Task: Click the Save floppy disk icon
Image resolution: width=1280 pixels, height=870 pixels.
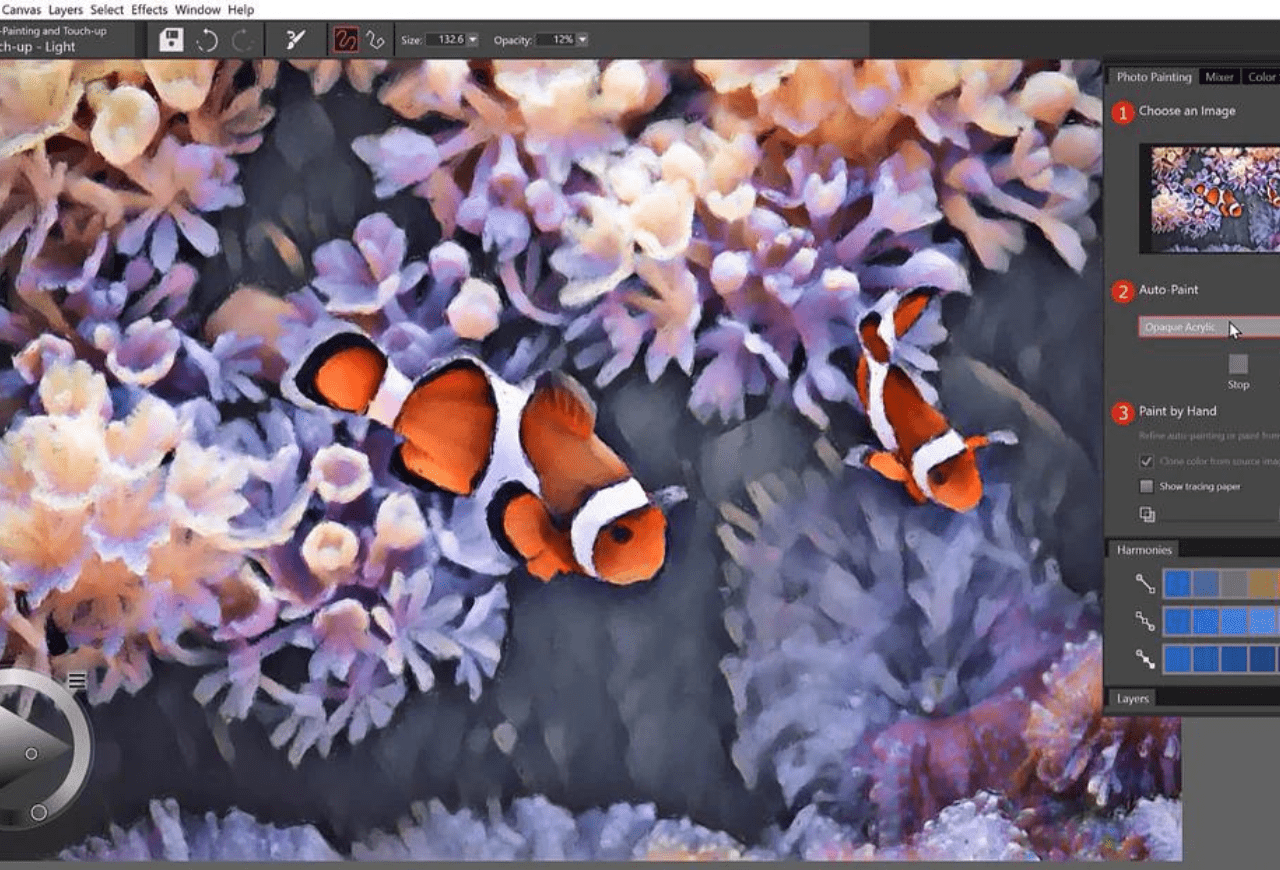Action: (x=171, y=40)
